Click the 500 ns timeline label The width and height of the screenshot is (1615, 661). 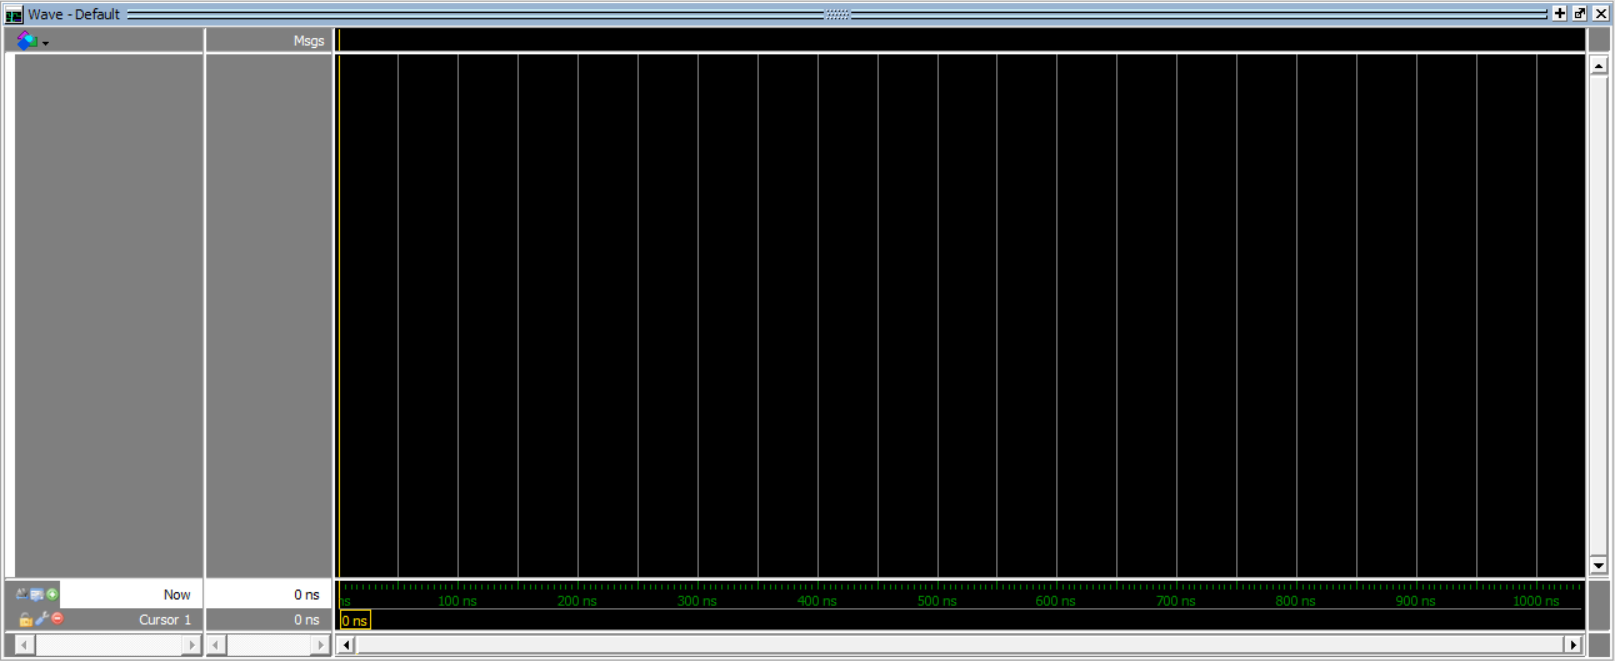[937, 601]
